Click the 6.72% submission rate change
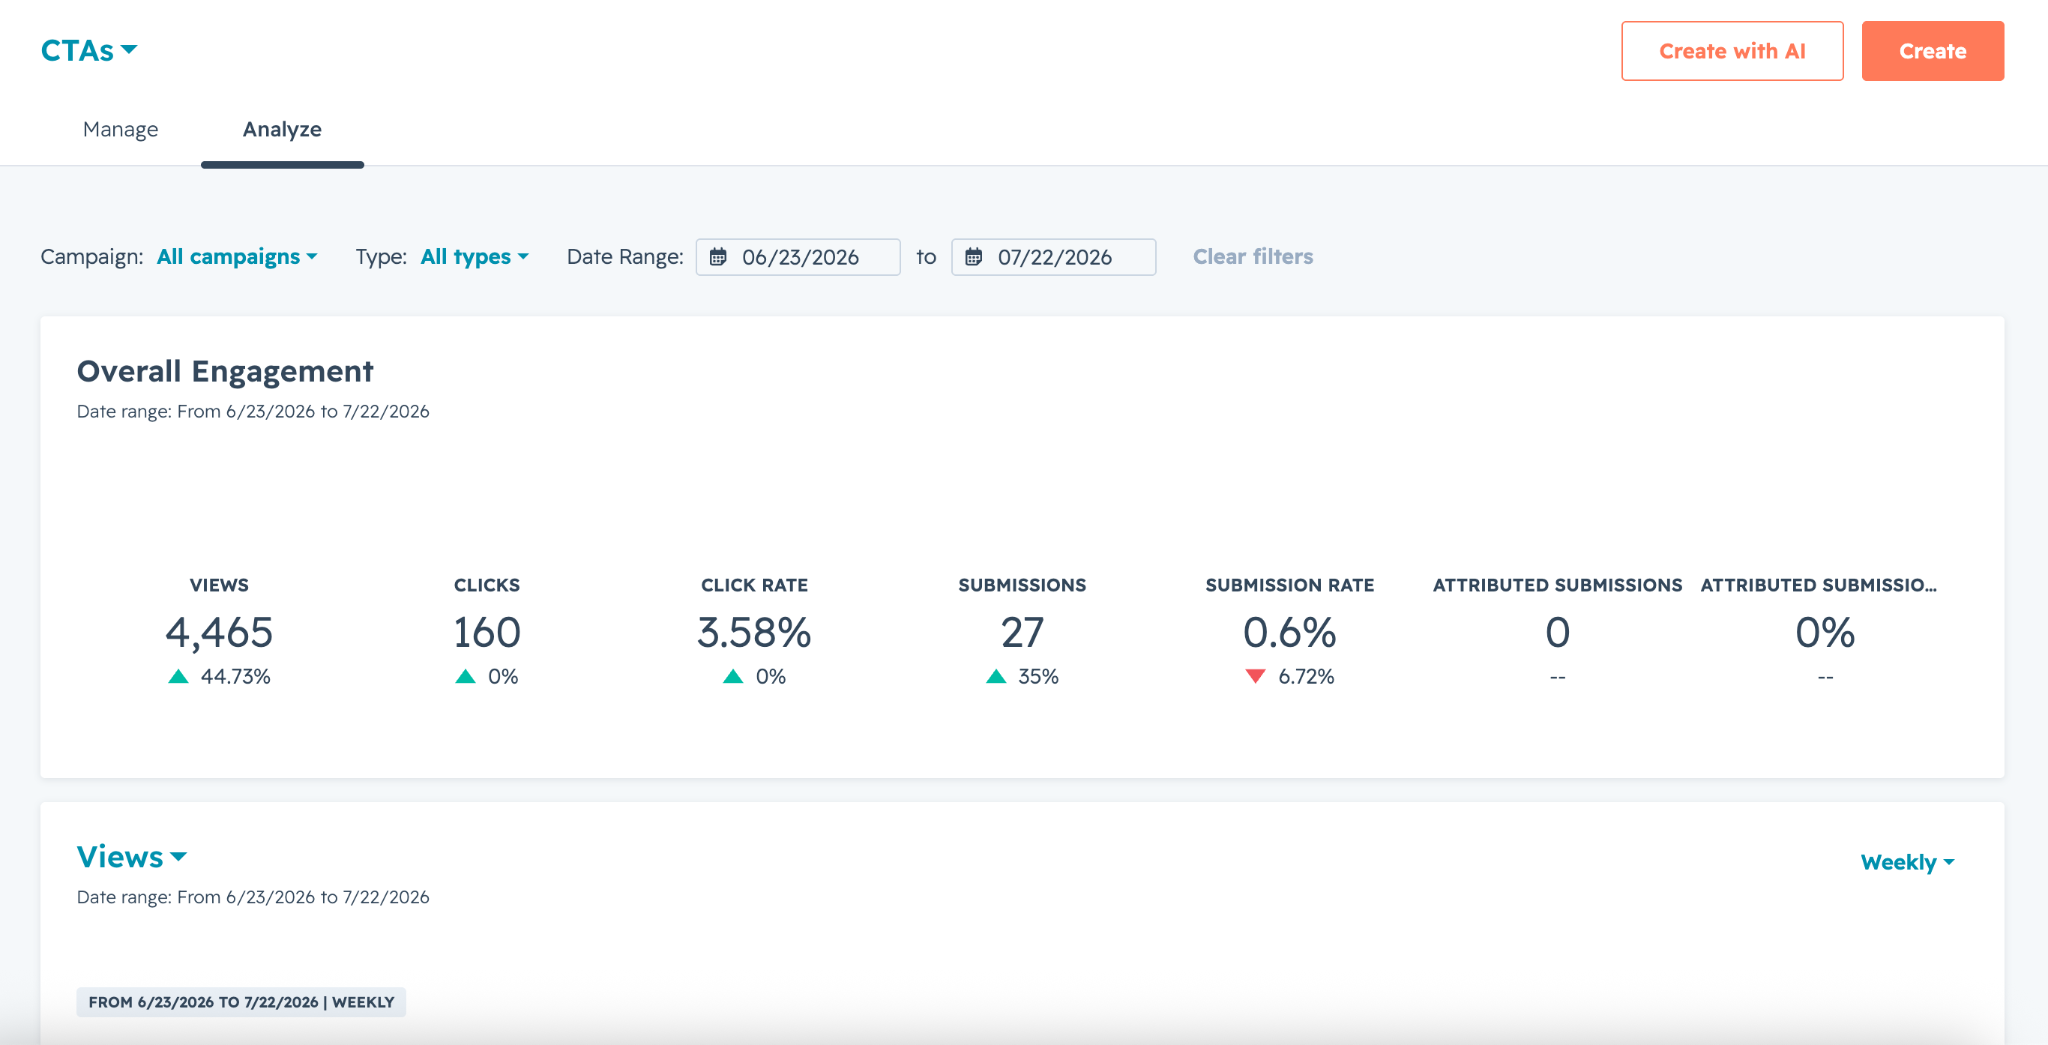 pos(1306,677)
